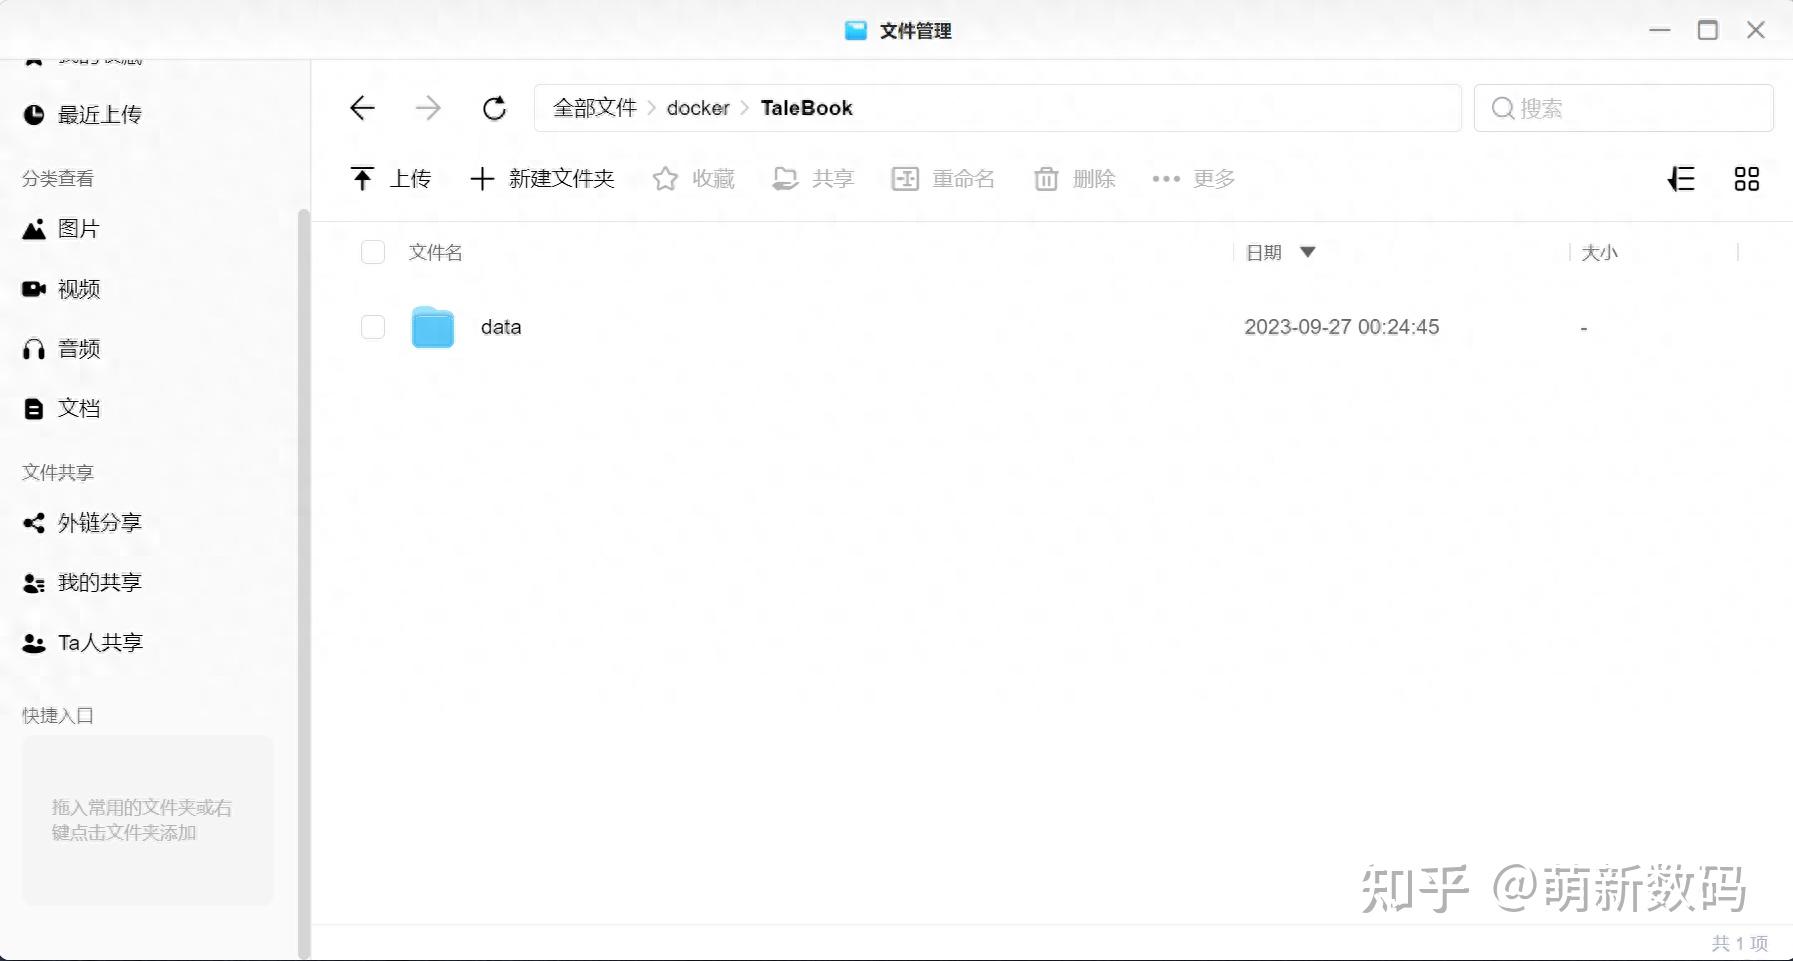Switch to grid view layout
Screen dimensions: 1793x961
tap(1748, 179)
